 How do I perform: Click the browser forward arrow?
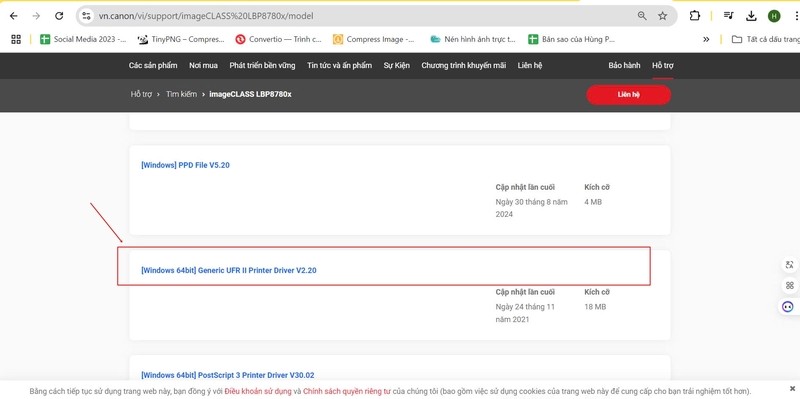(36, 16)
